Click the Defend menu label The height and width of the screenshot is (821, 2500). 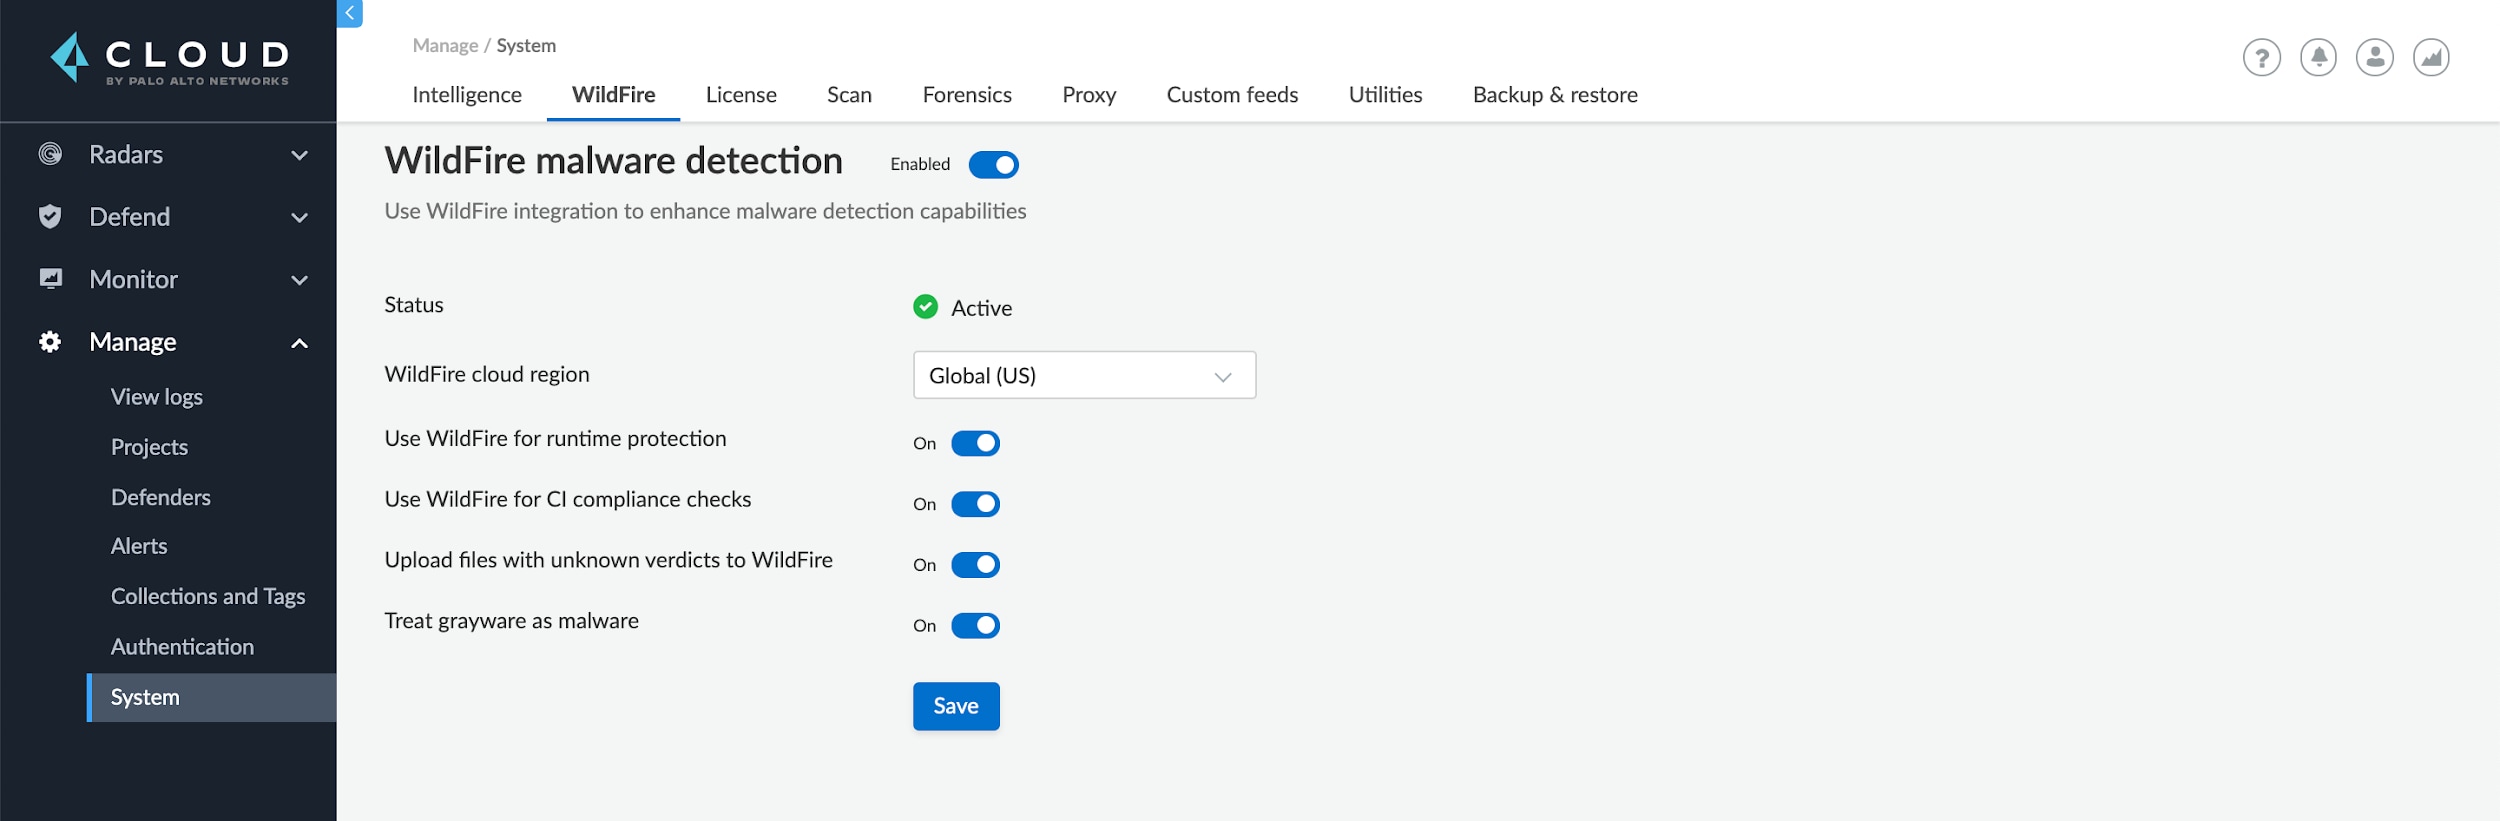pyautogui.click(x=129, y=217)
